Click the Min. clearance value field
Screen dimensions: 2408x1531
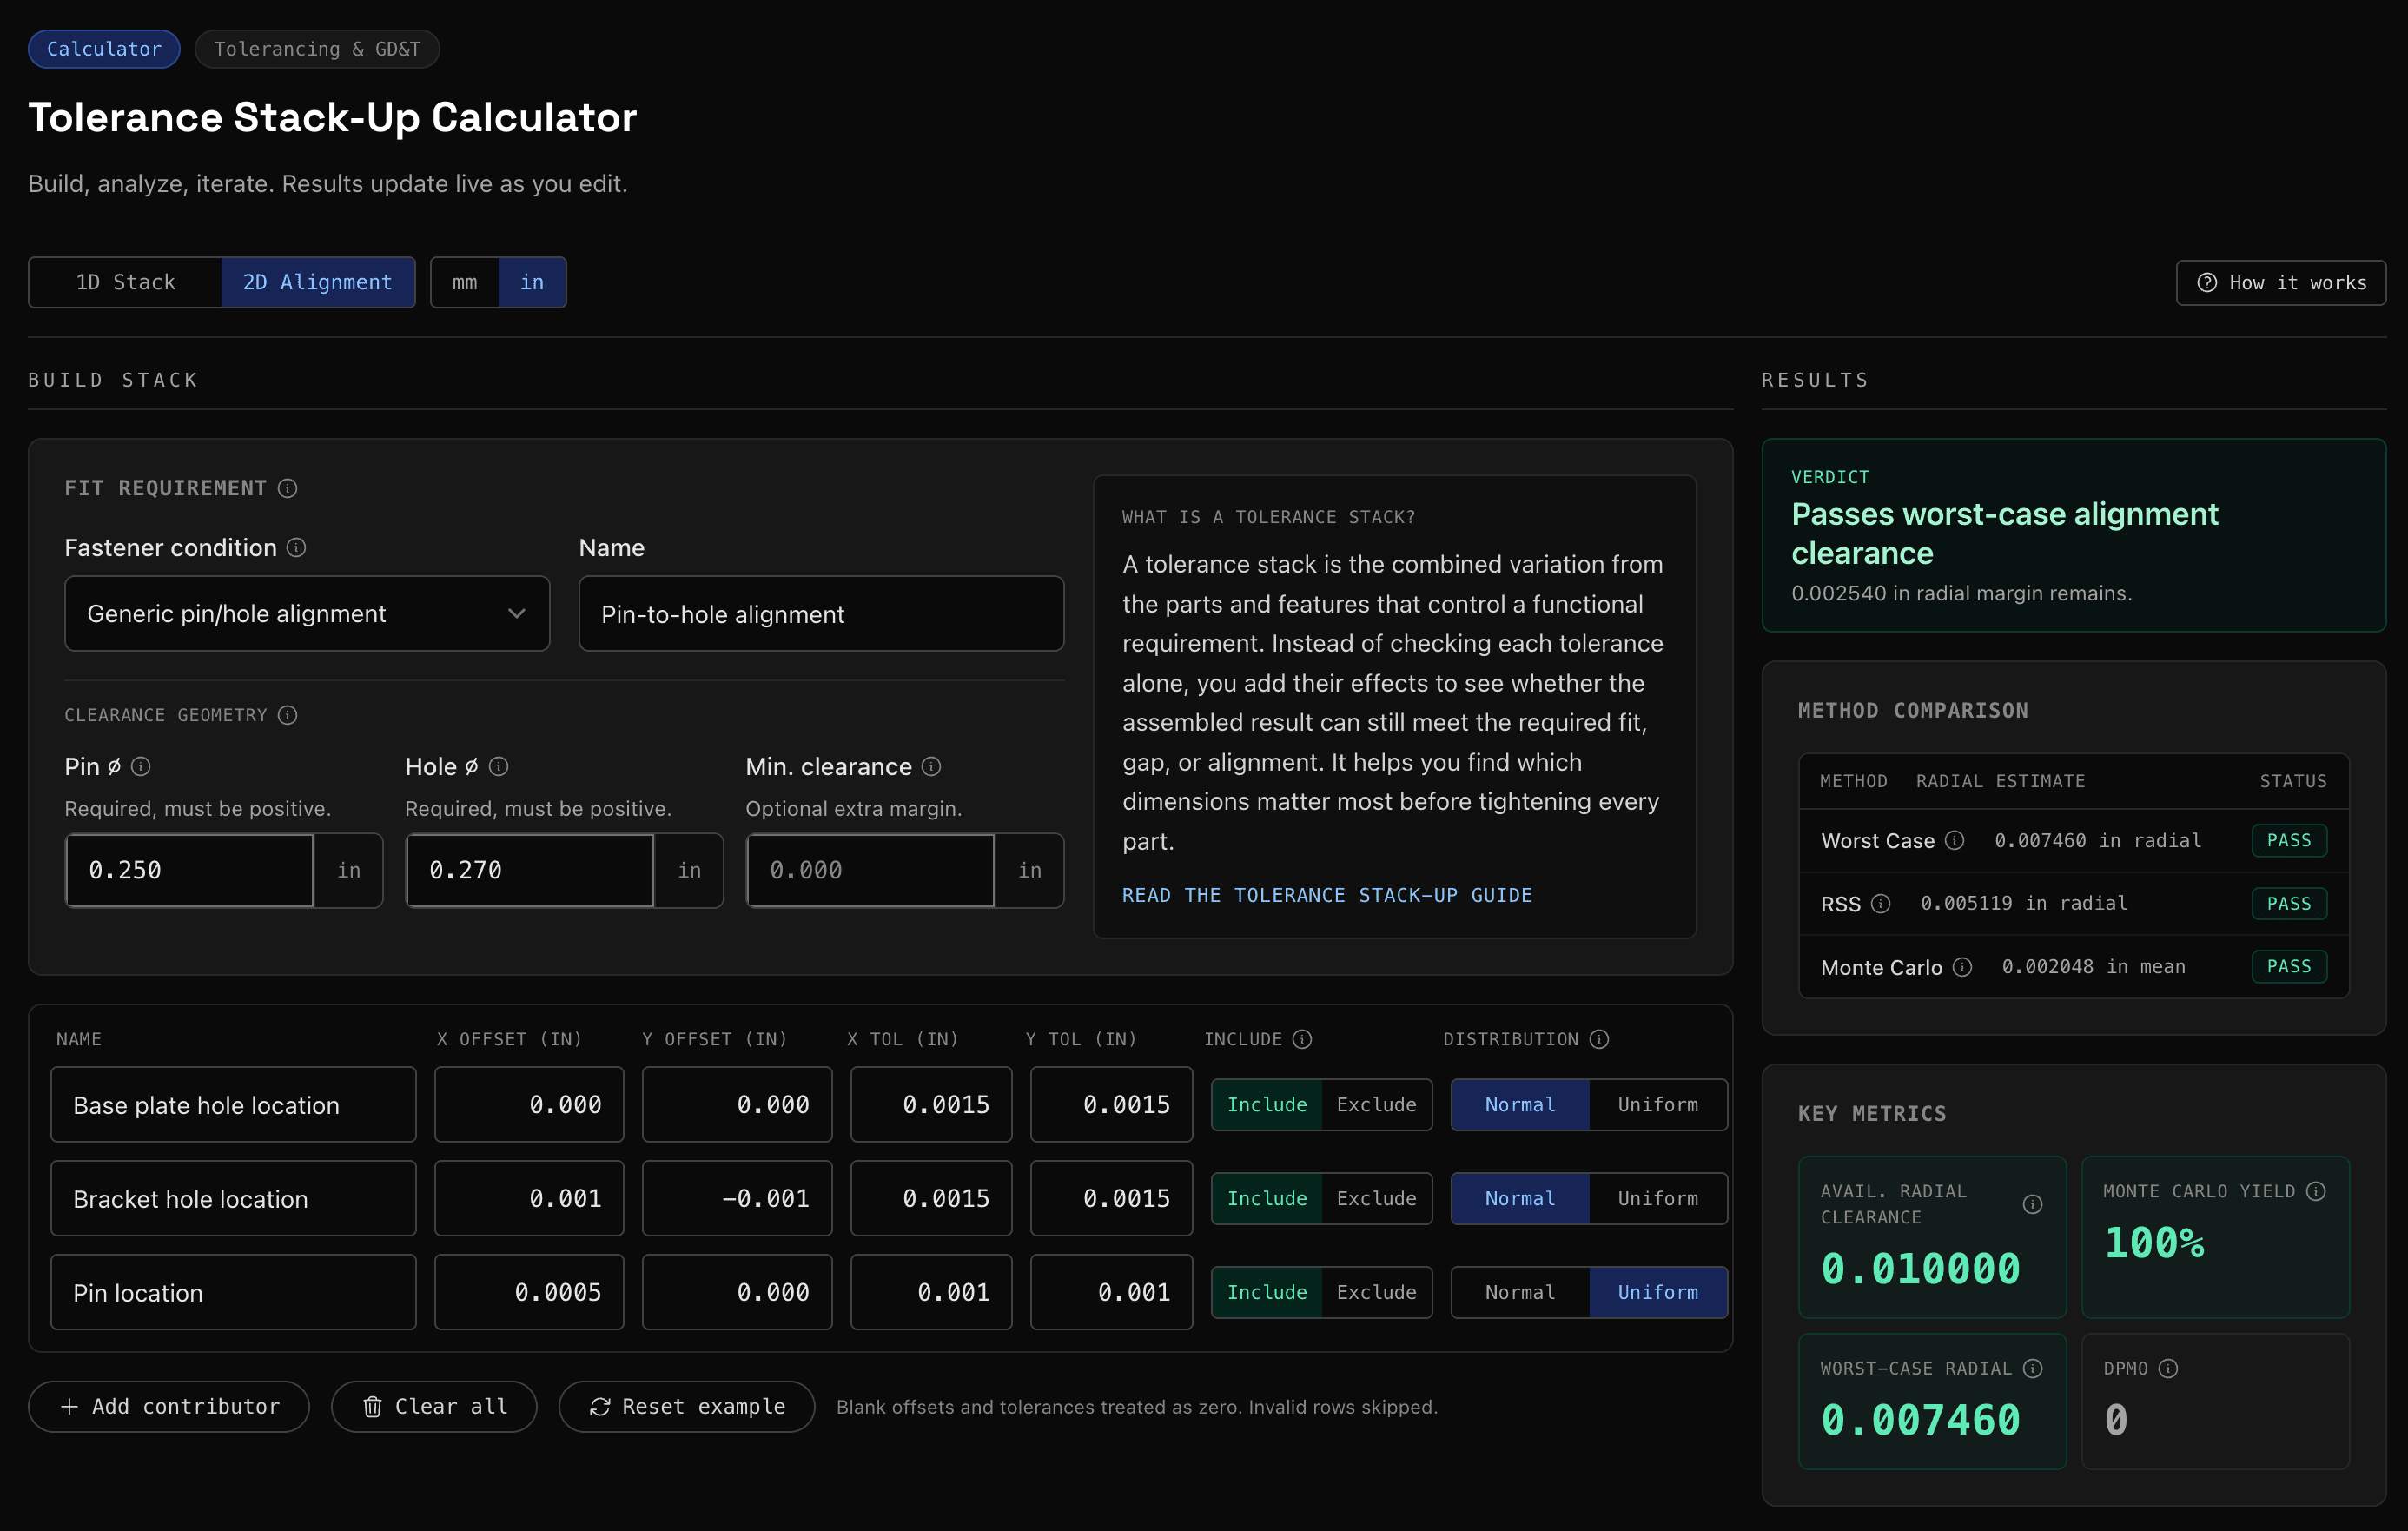[870, 870]
